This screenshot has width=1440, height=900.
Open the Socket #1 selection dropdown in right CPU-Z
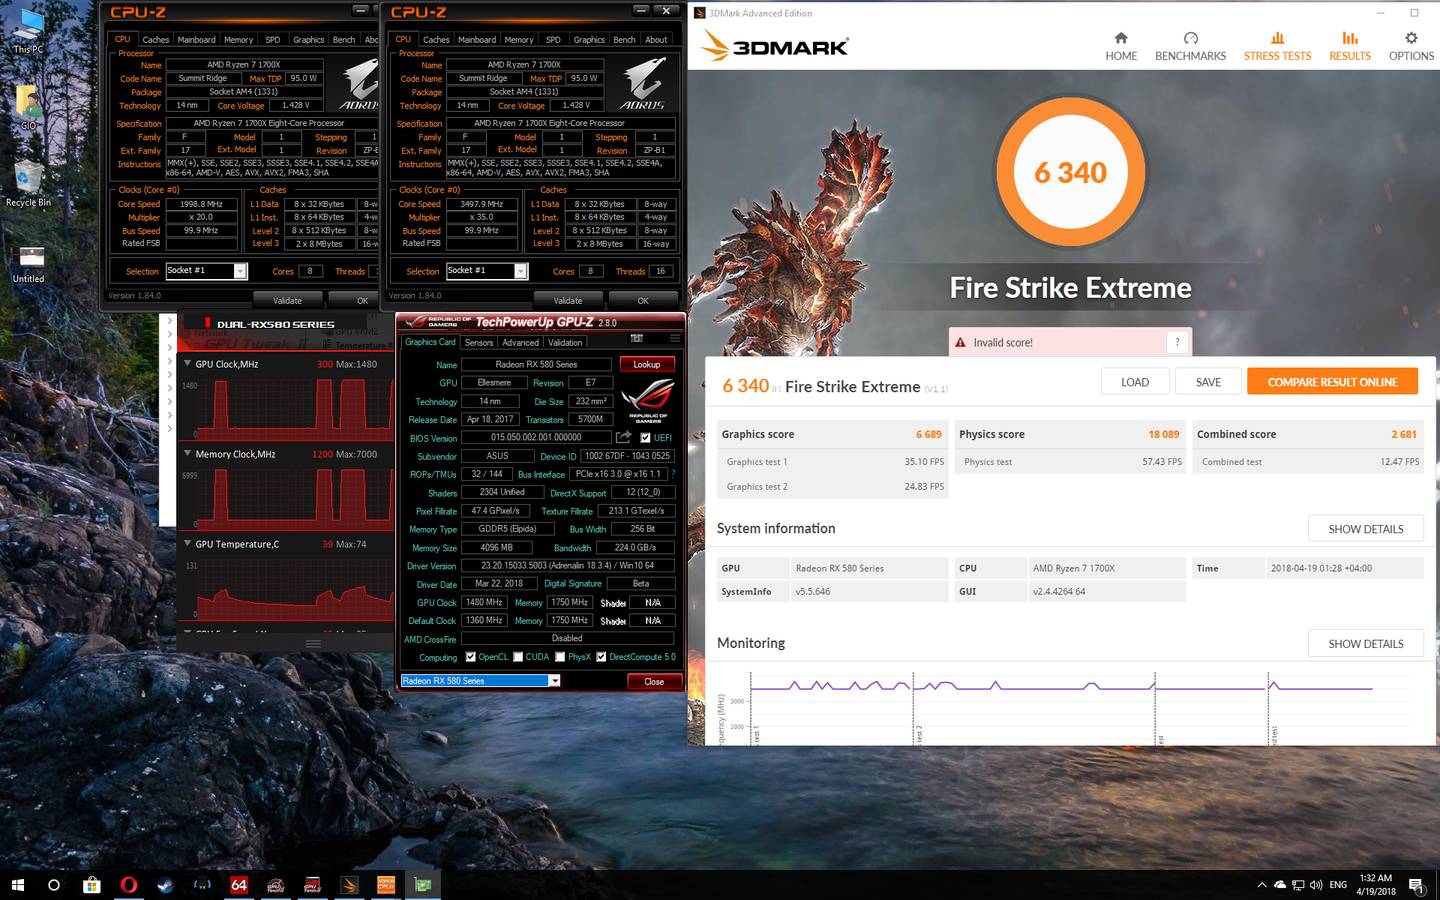520,271
